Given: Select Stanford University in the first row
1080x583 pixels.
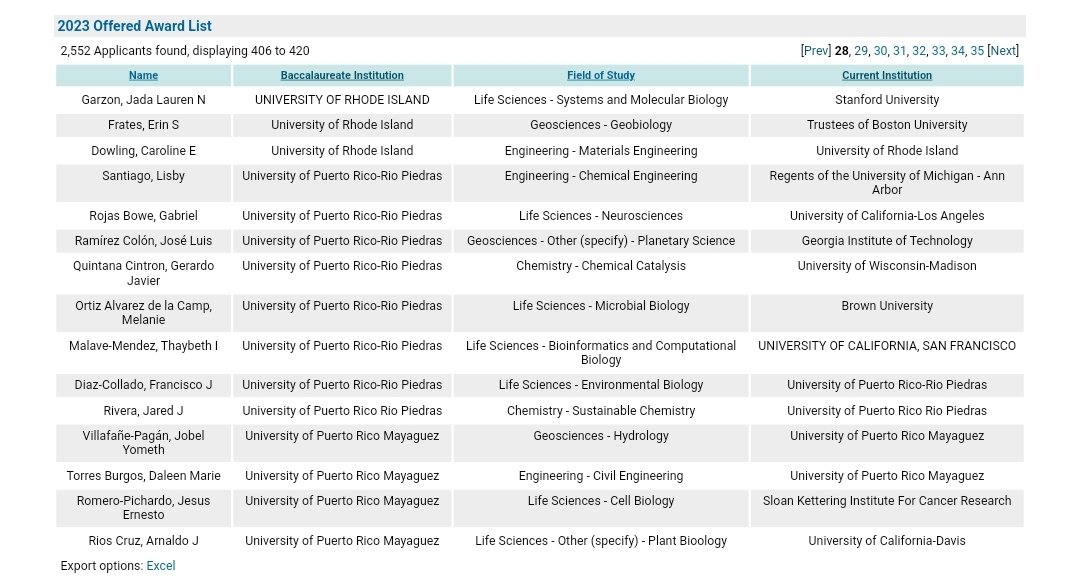Looking at the screenshot, I should pyautogui.click(x=887, y=100).
